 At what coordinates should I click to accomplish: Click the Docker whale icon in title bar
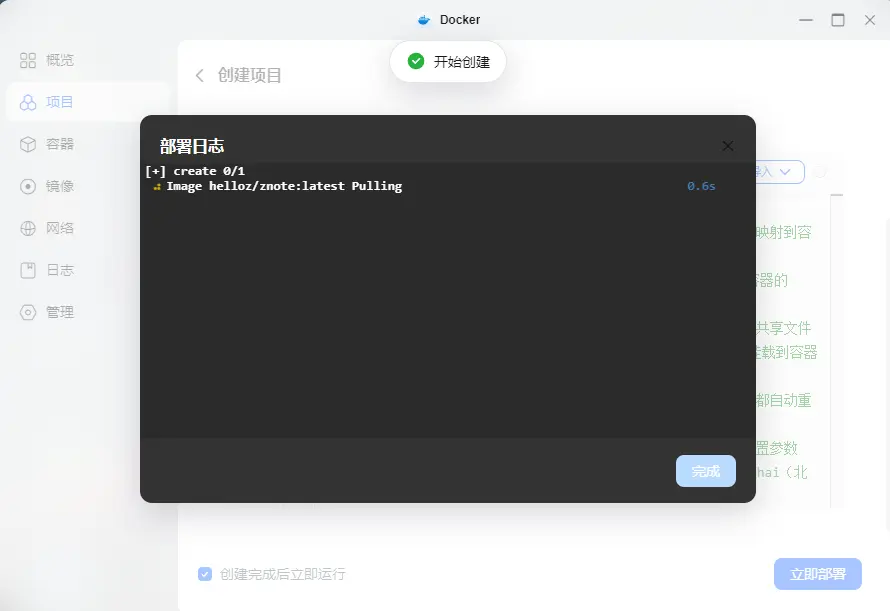pyautogui.click(x=424, y=20)
